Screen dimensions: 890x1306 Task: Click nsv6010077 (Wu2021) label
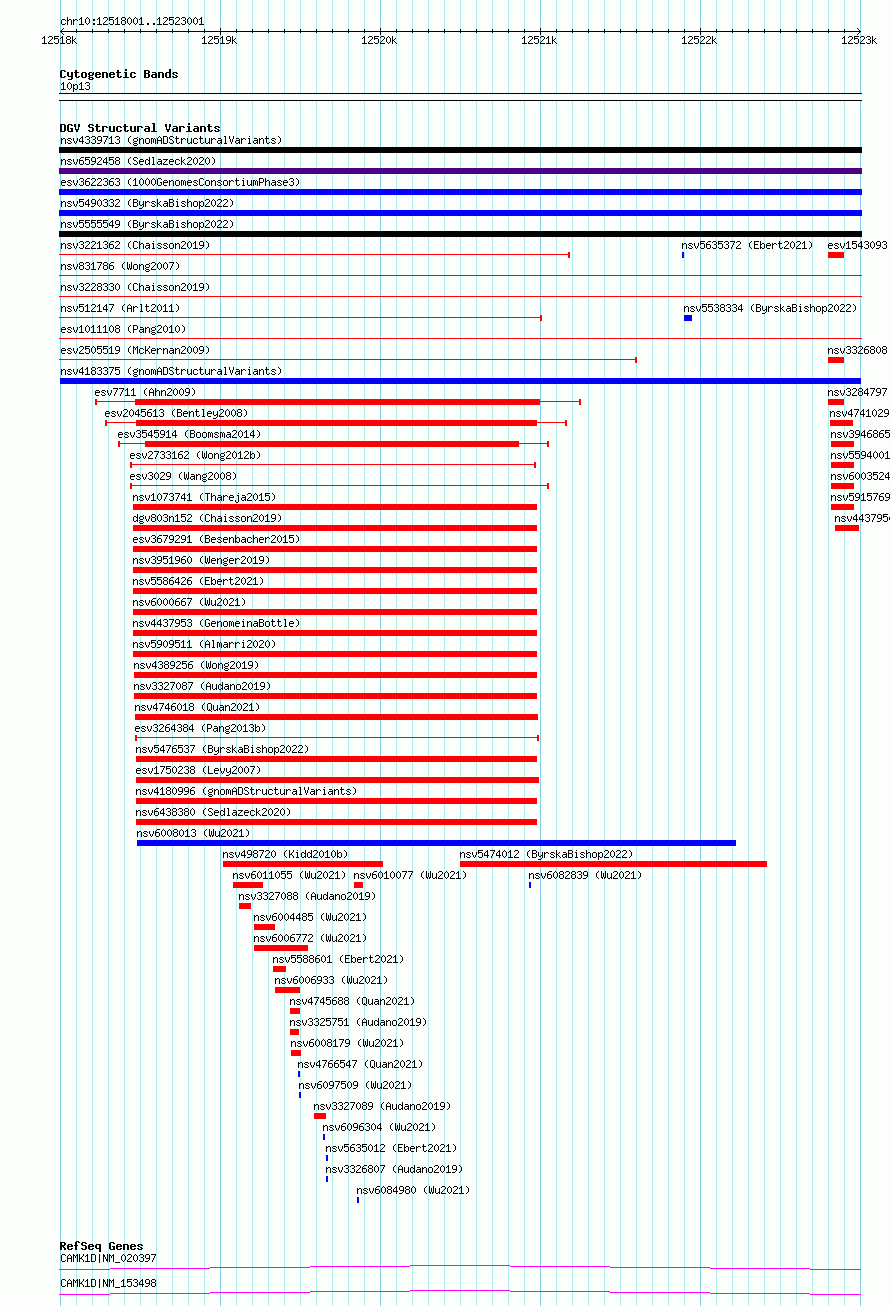click(x=410, y=875)
